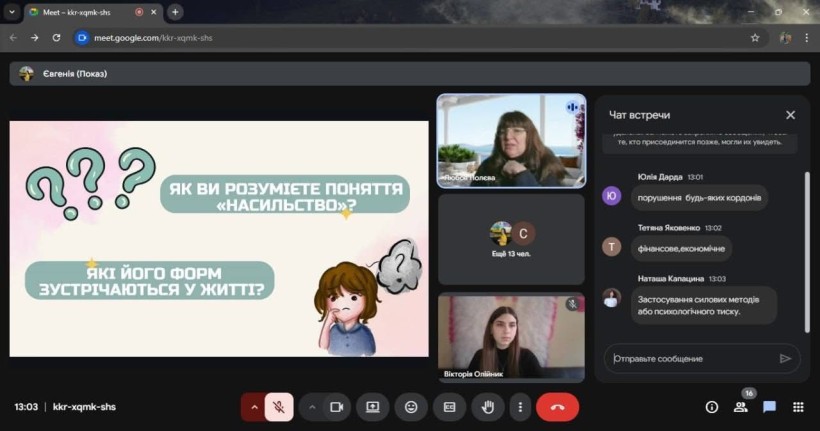Screen dimensions: 820x431
Task: Close the Чат встречи panel
Action: pos(790,115)
